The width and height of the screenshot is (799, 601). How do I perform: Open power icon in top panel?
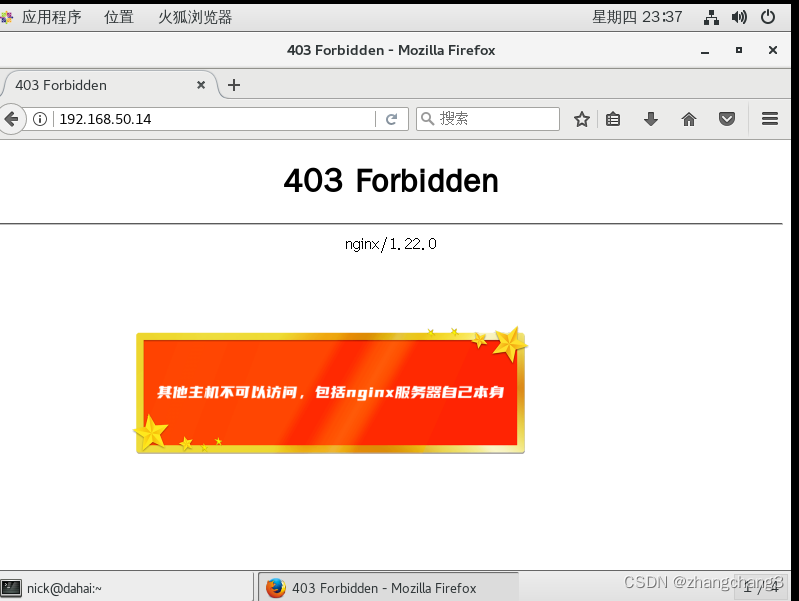tap(768, 17)
